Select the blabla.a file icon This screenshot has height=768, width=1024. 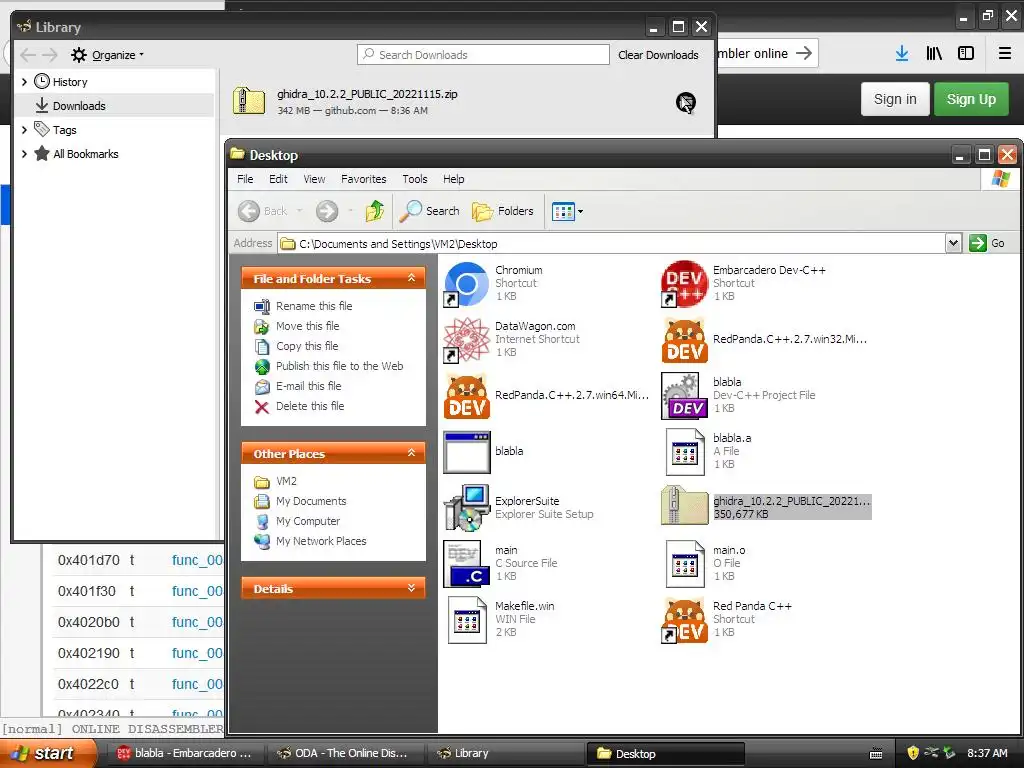[x=684, y=452]
